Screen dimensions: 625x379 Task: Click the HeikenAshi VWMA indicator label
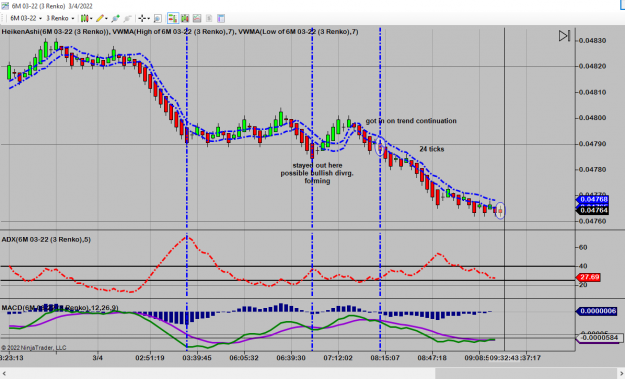[180, 31]
